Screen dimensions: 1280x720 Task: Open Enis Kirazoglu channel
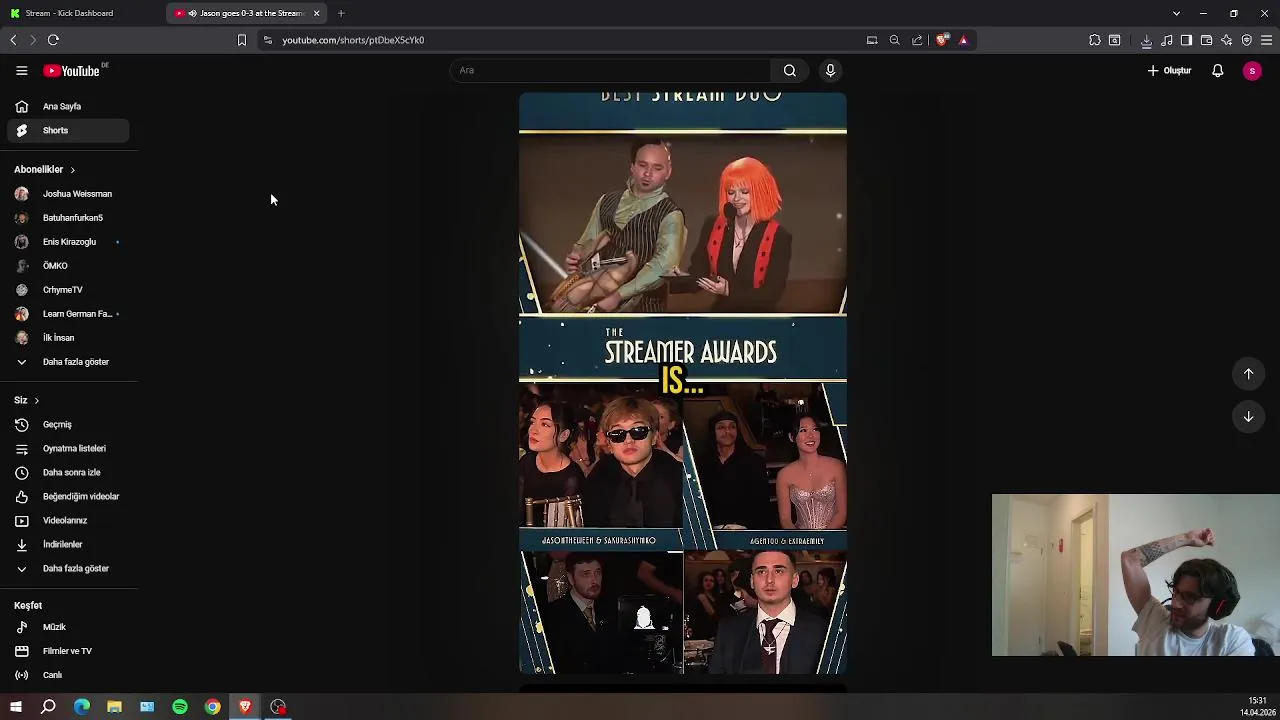pos(68,241)
